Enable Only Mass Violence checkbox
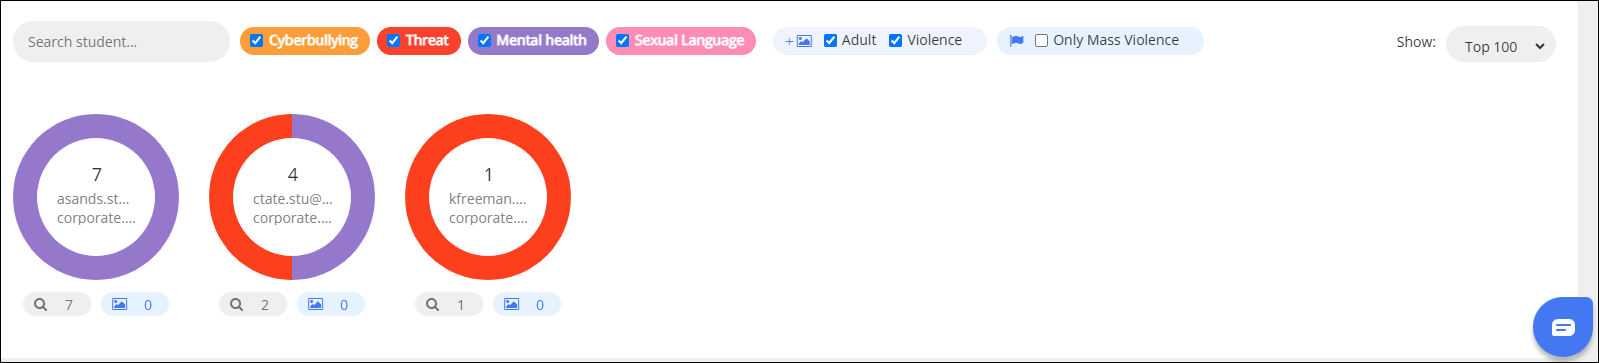Screen dimensions: 1599x363 pyautogui.click(x=1042, y=41)
